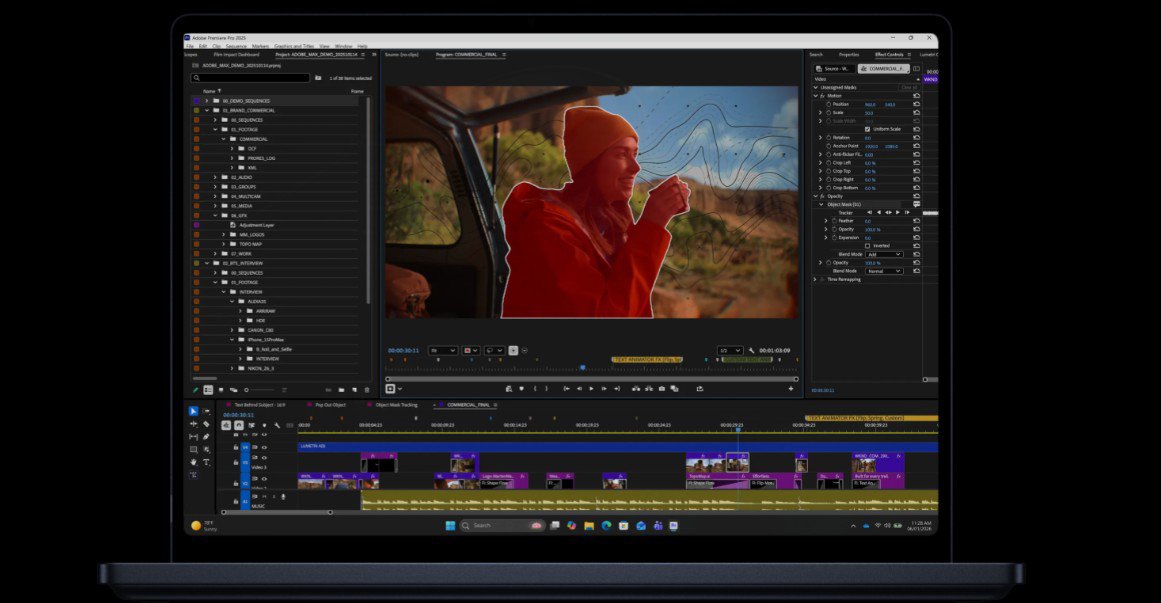Screen dimensions: 1161x603
Task: Click the Source (no clips) monitor tab
Action: 401,55
